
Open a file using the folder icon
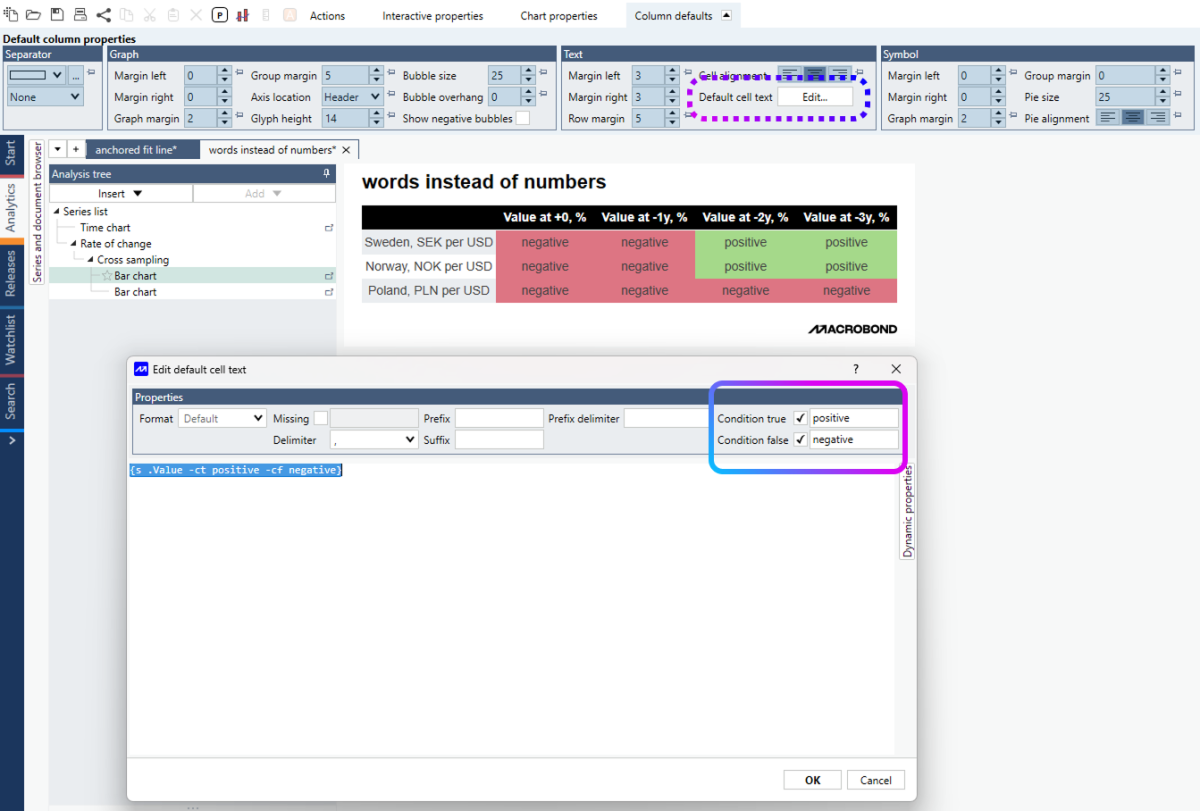point(33,15)
